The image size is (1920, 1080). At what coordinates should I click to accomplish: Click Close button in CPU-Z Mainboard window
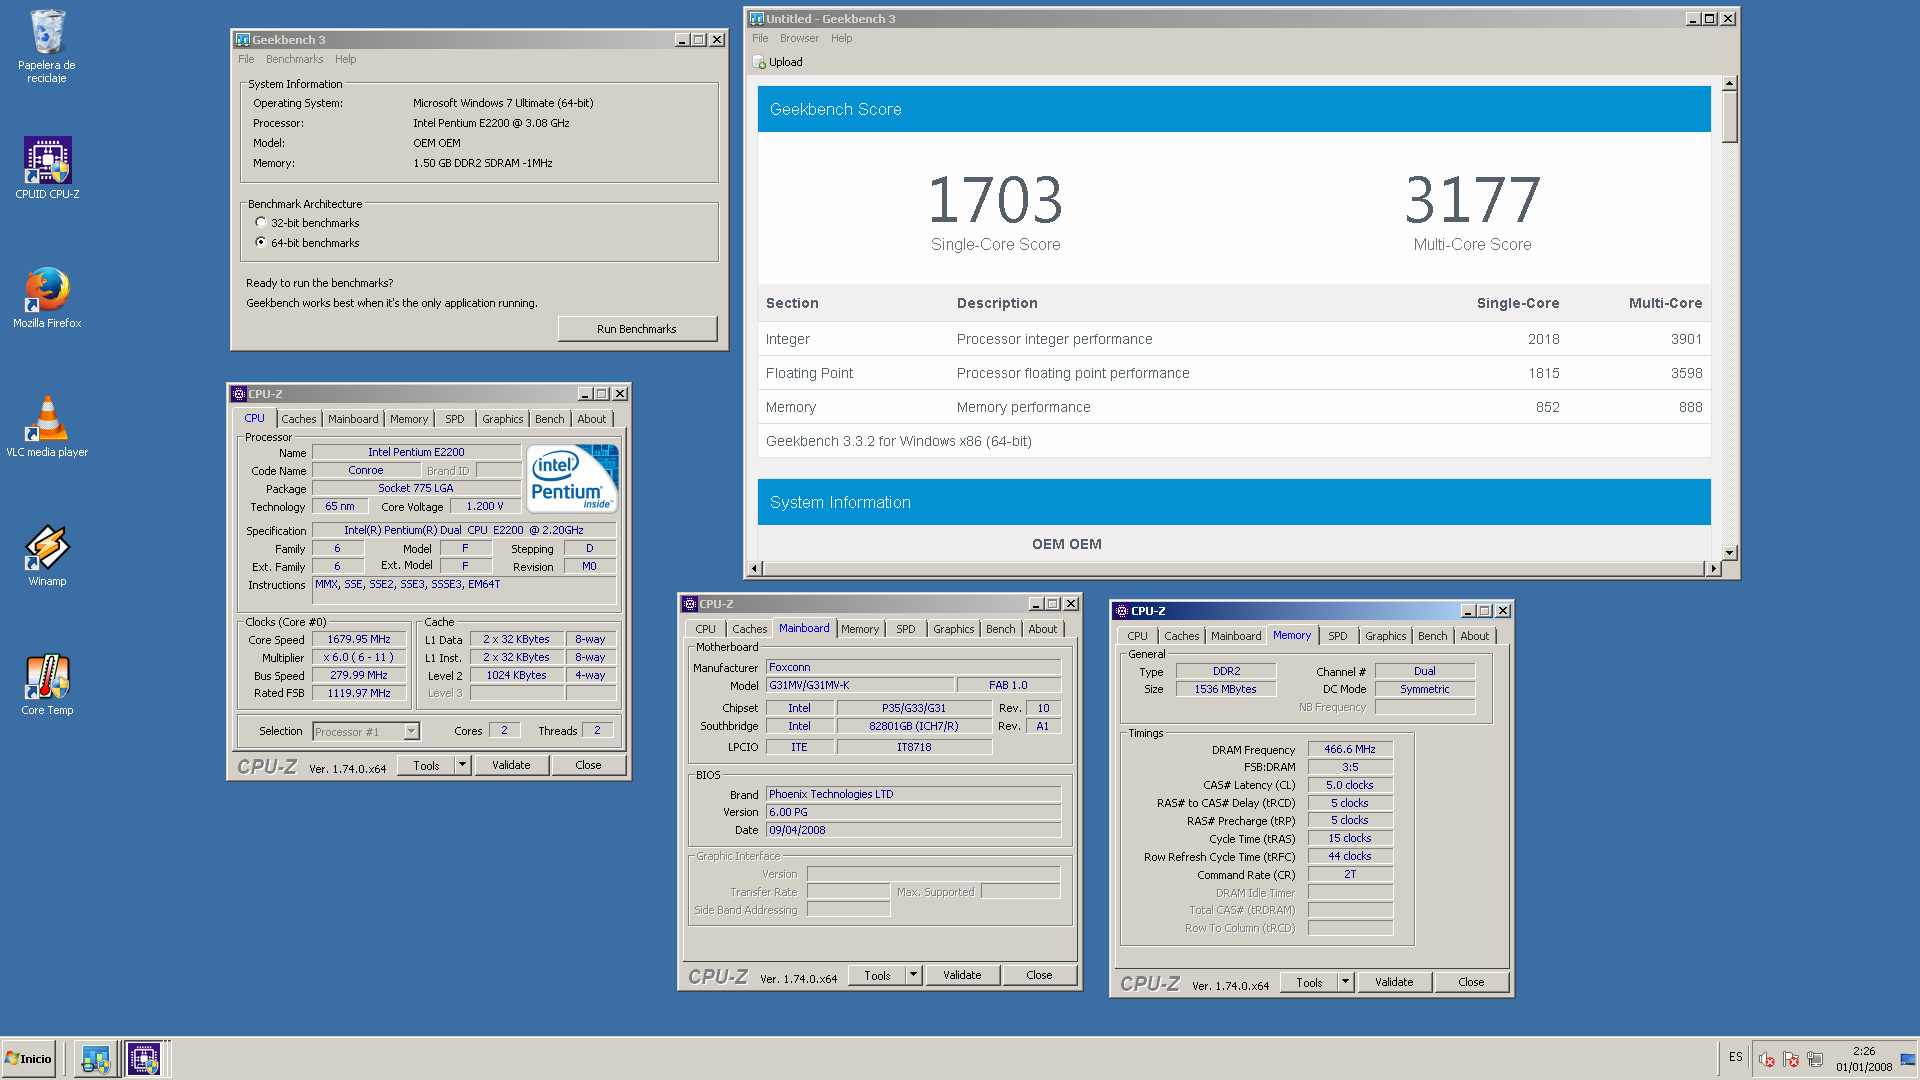pyautogui.click(x=1039, y=975)
